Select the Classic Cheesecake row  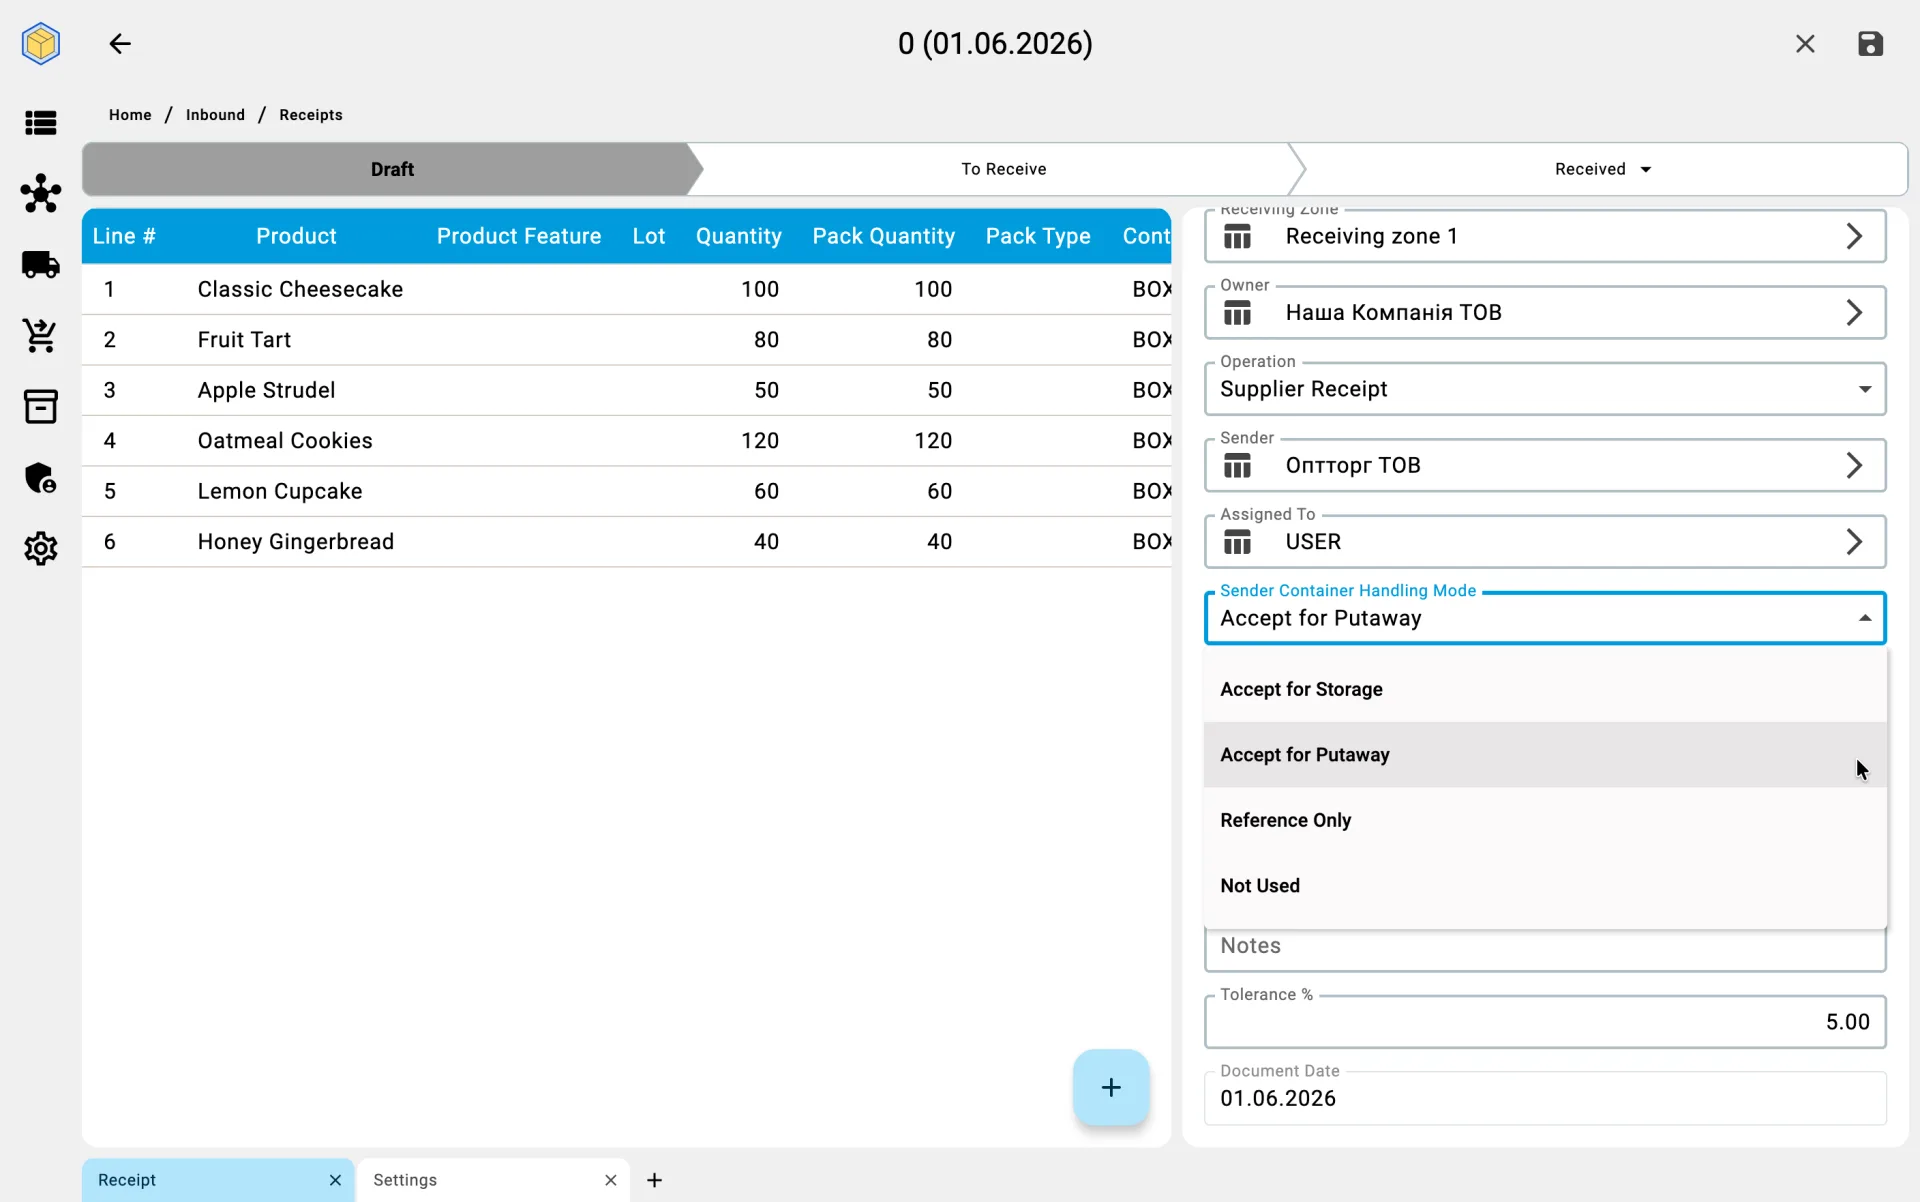click(x=626, y=289)
